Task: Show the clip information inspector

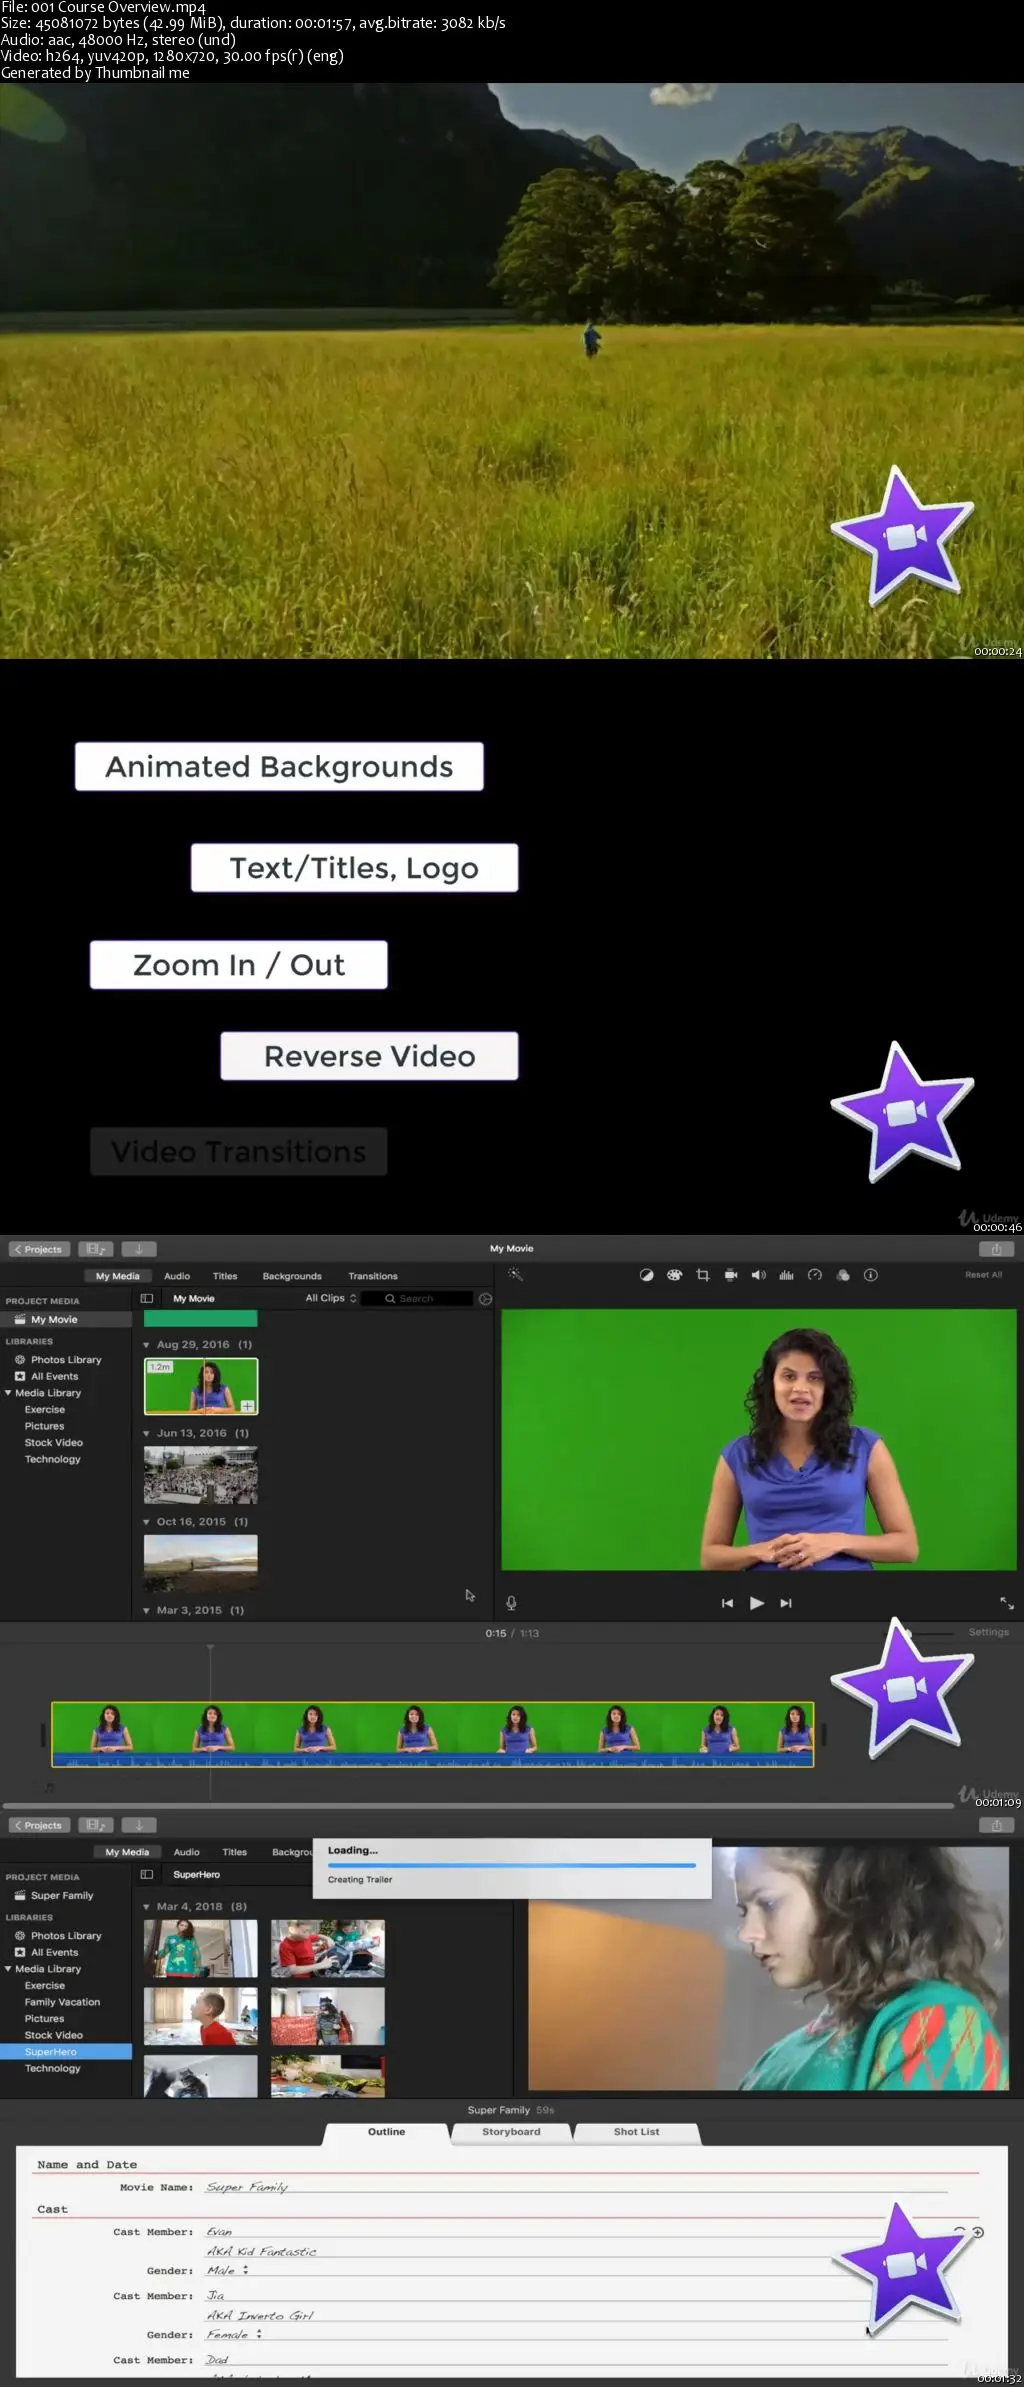Action: [x=871, y=1275]
